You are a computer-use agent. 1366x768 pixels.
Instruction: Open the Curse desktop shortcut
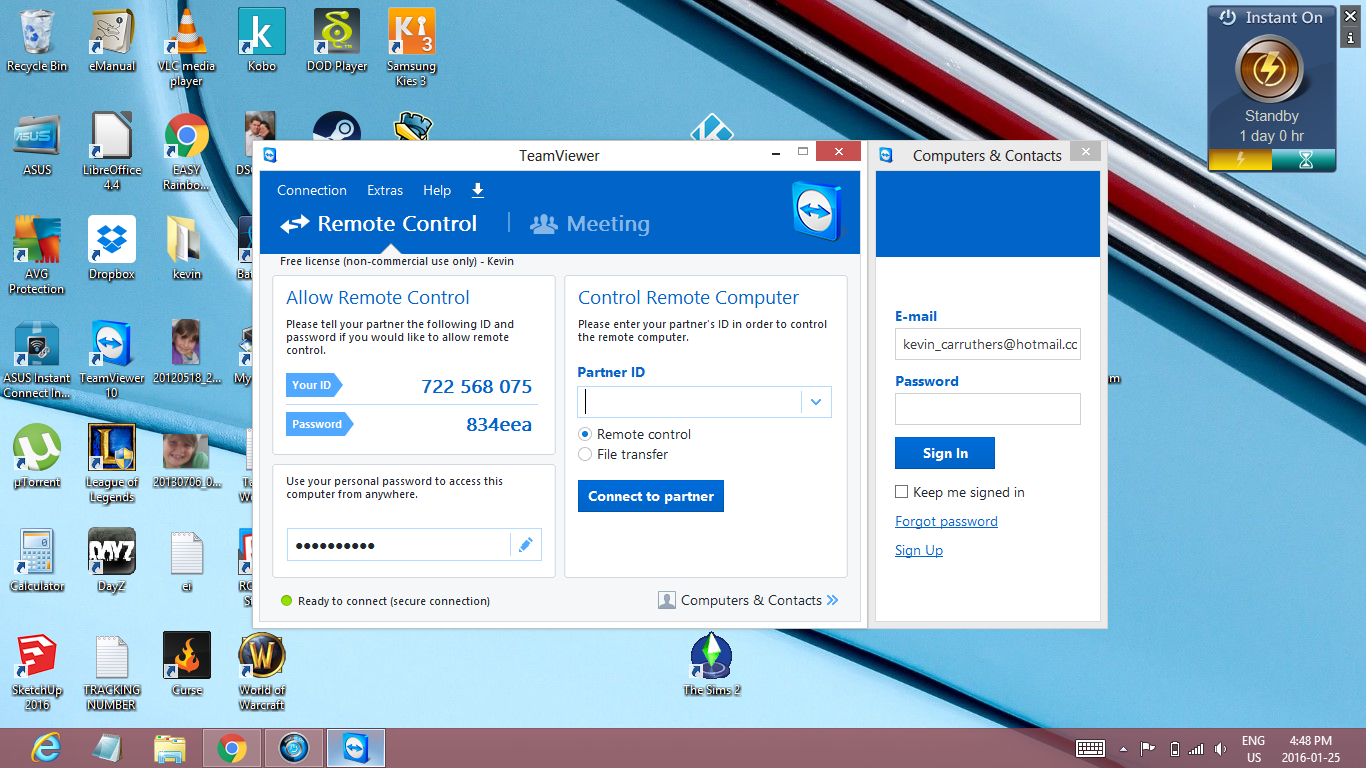tap(187, 664)
